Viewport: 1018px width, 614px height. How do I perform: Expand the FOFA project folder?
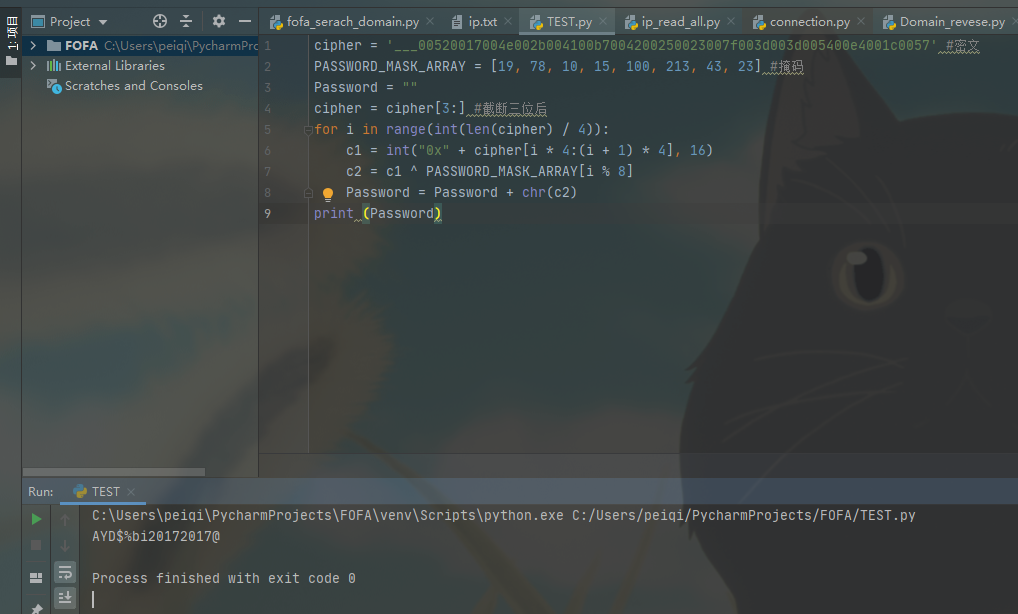(x=33, y=46)
